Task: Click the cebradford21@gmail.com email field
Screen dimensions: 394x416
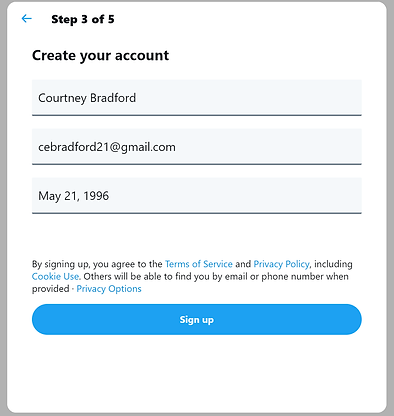Action: [197, 147]
